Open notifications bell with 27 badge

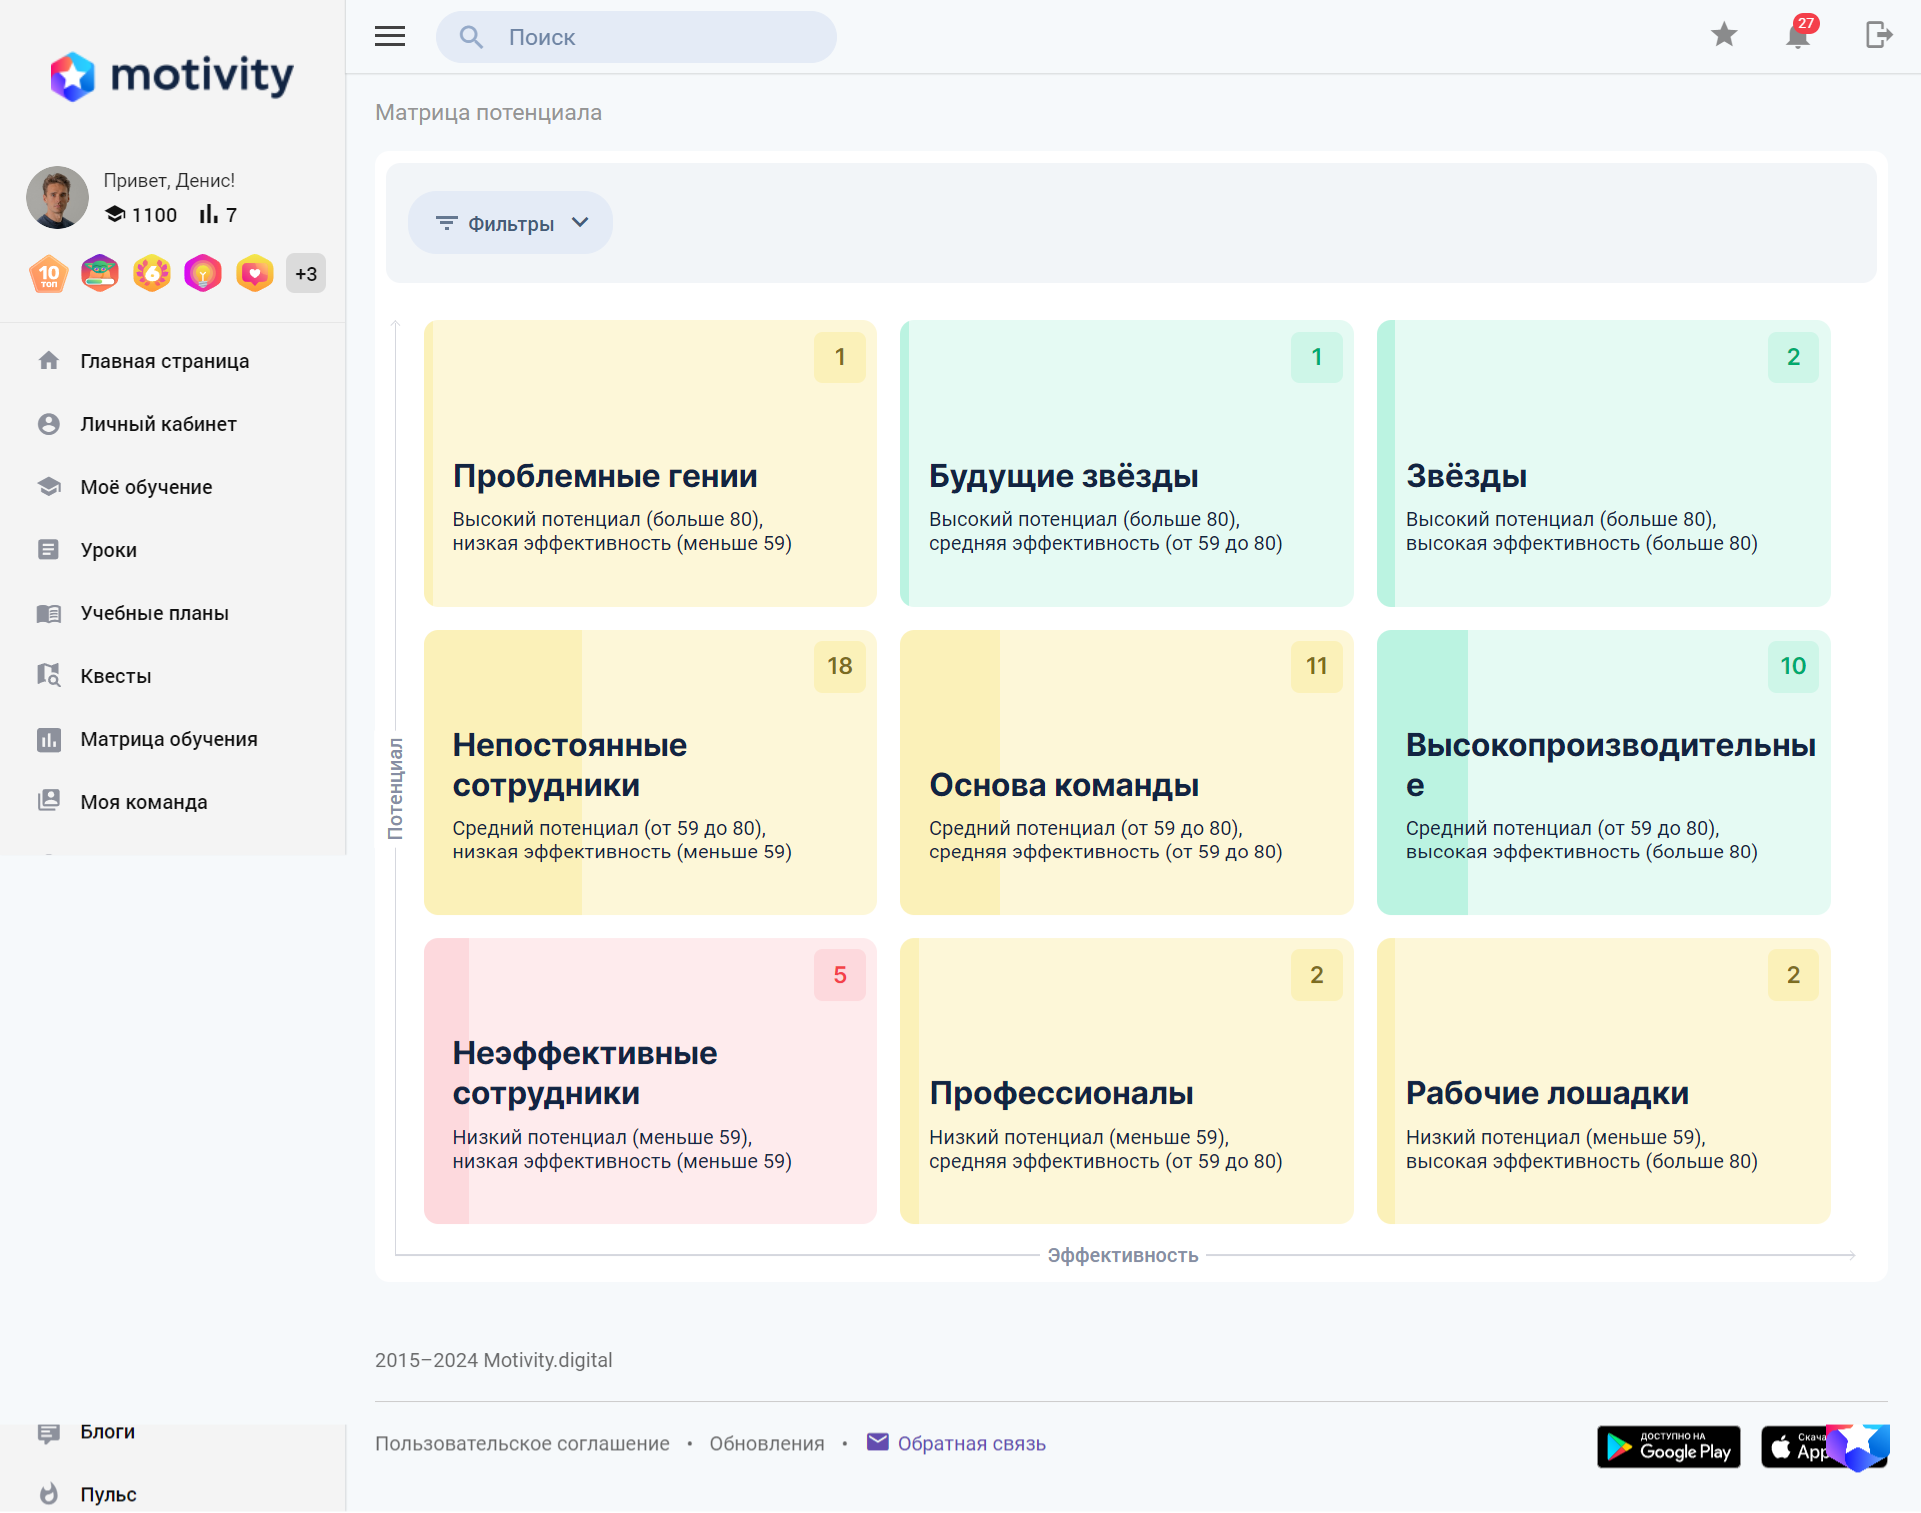(1798, 36)
